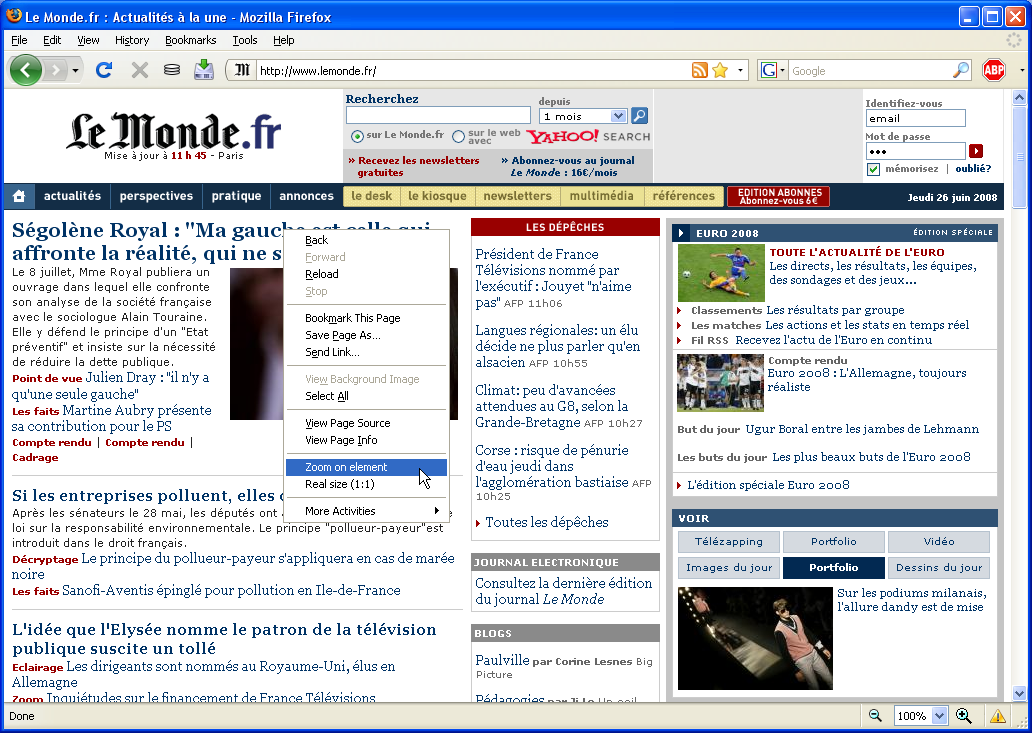The image size is (1032, 733).
Task: Click the Forward arrow button in toolbar
Action: [56, 70]
